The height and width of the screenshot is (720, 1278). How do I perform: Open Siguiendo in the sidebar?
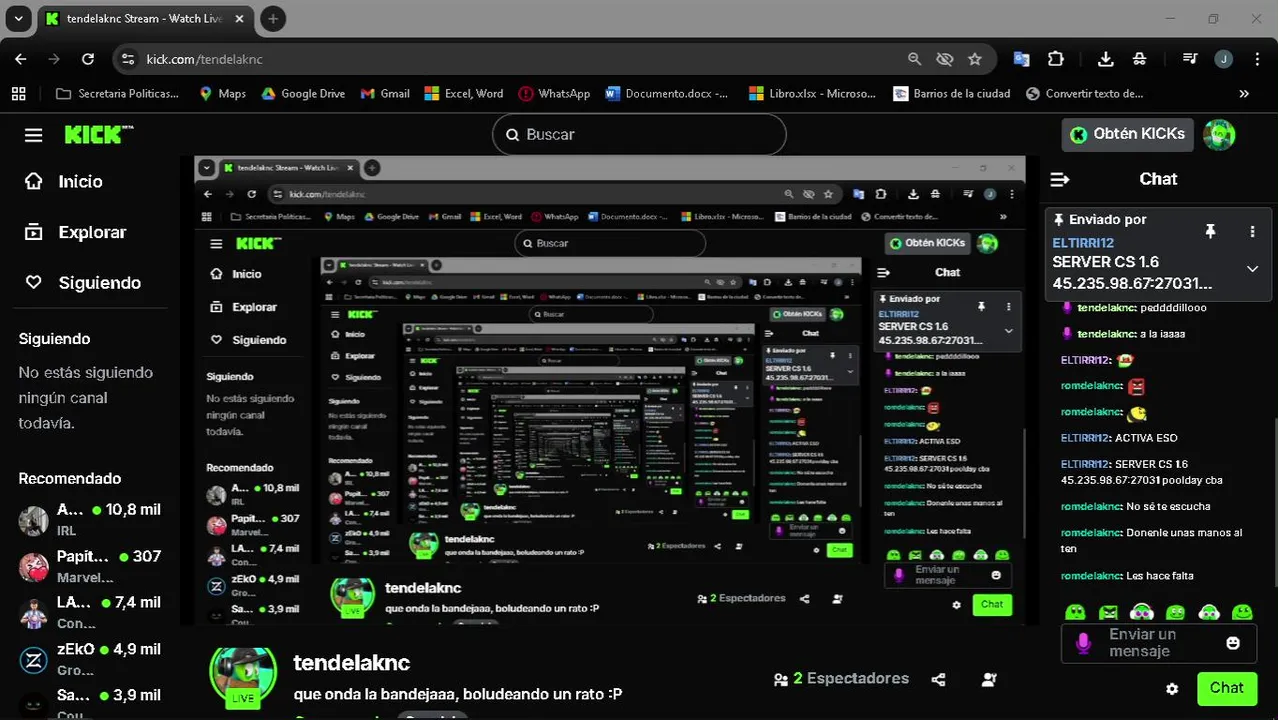point(83,283)
